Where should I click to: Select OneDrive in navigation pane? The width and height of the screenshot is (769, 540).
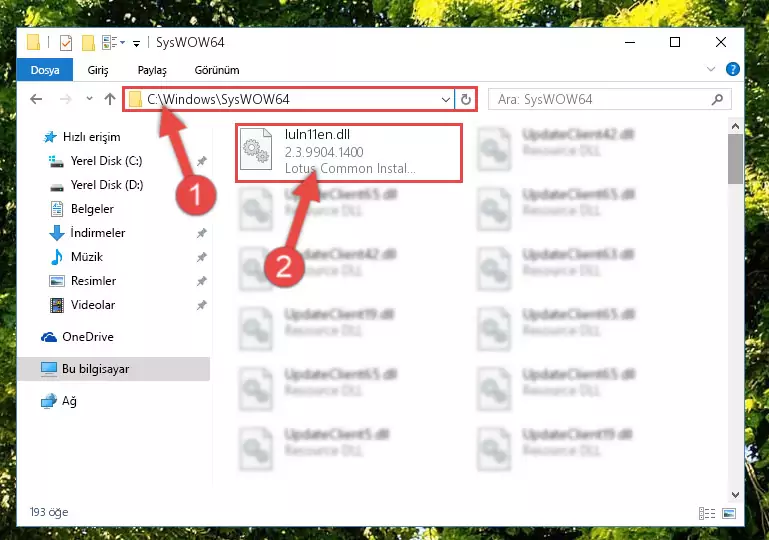(88, 337)
